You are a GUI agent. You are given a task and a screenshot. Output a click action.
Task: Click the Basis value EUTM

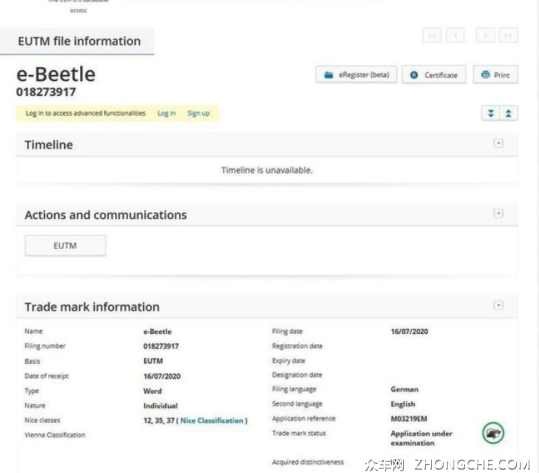pyautogui.click(x=153, y=361)
